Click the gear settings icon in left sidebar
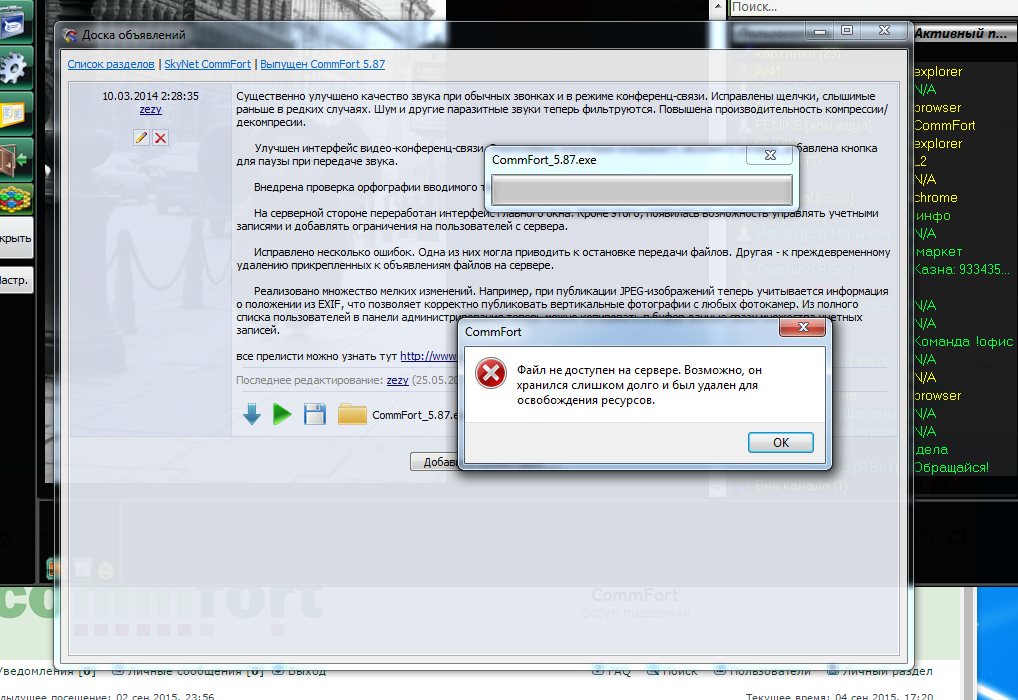 pos(15,68)
